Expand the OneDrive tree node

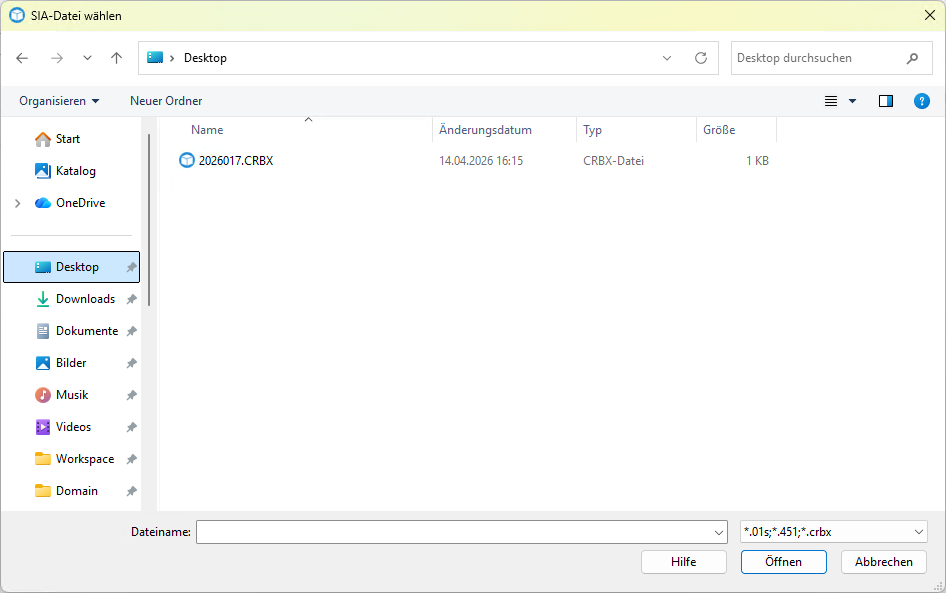coord(17,203)
